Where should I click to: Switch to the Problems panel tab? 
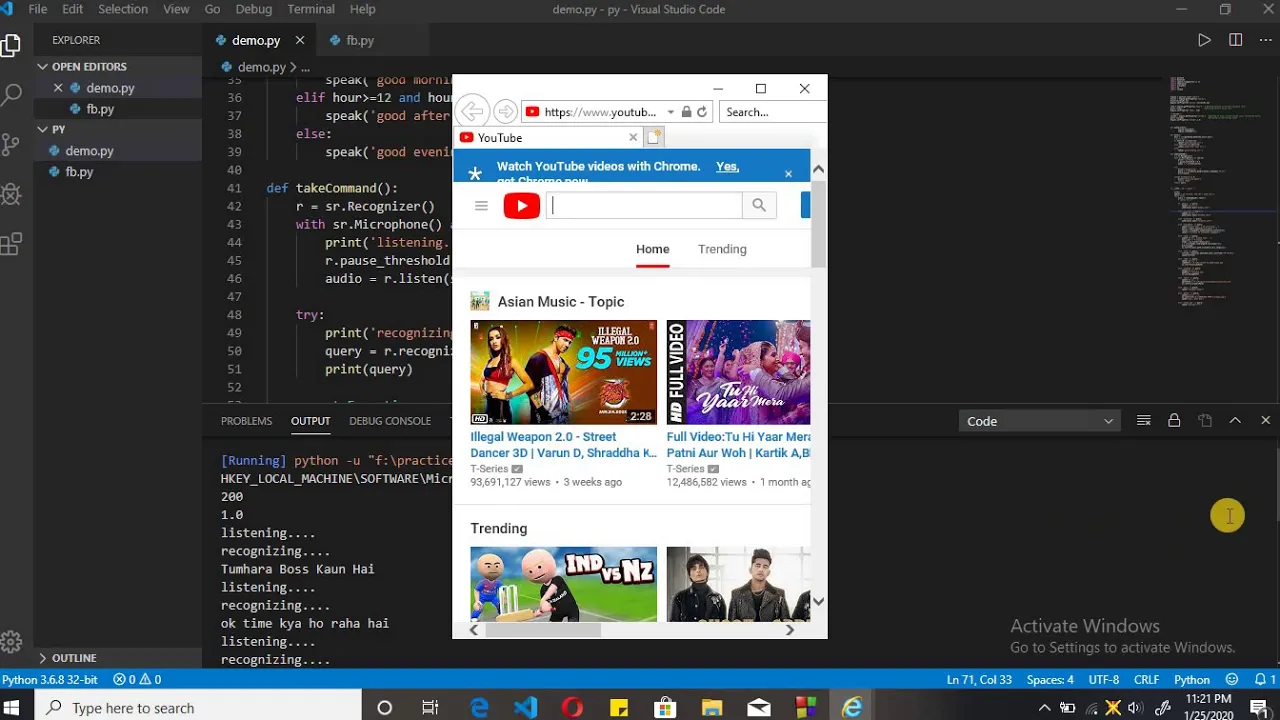click(246, 421)
